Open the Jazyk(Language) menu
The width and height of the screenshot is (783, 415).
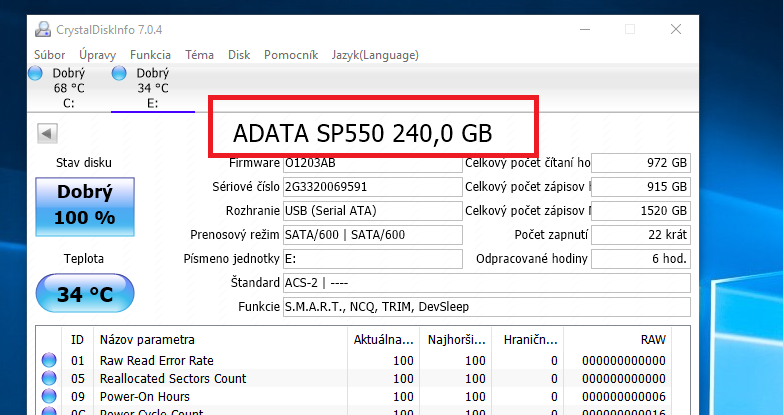(x=375, y=55)
